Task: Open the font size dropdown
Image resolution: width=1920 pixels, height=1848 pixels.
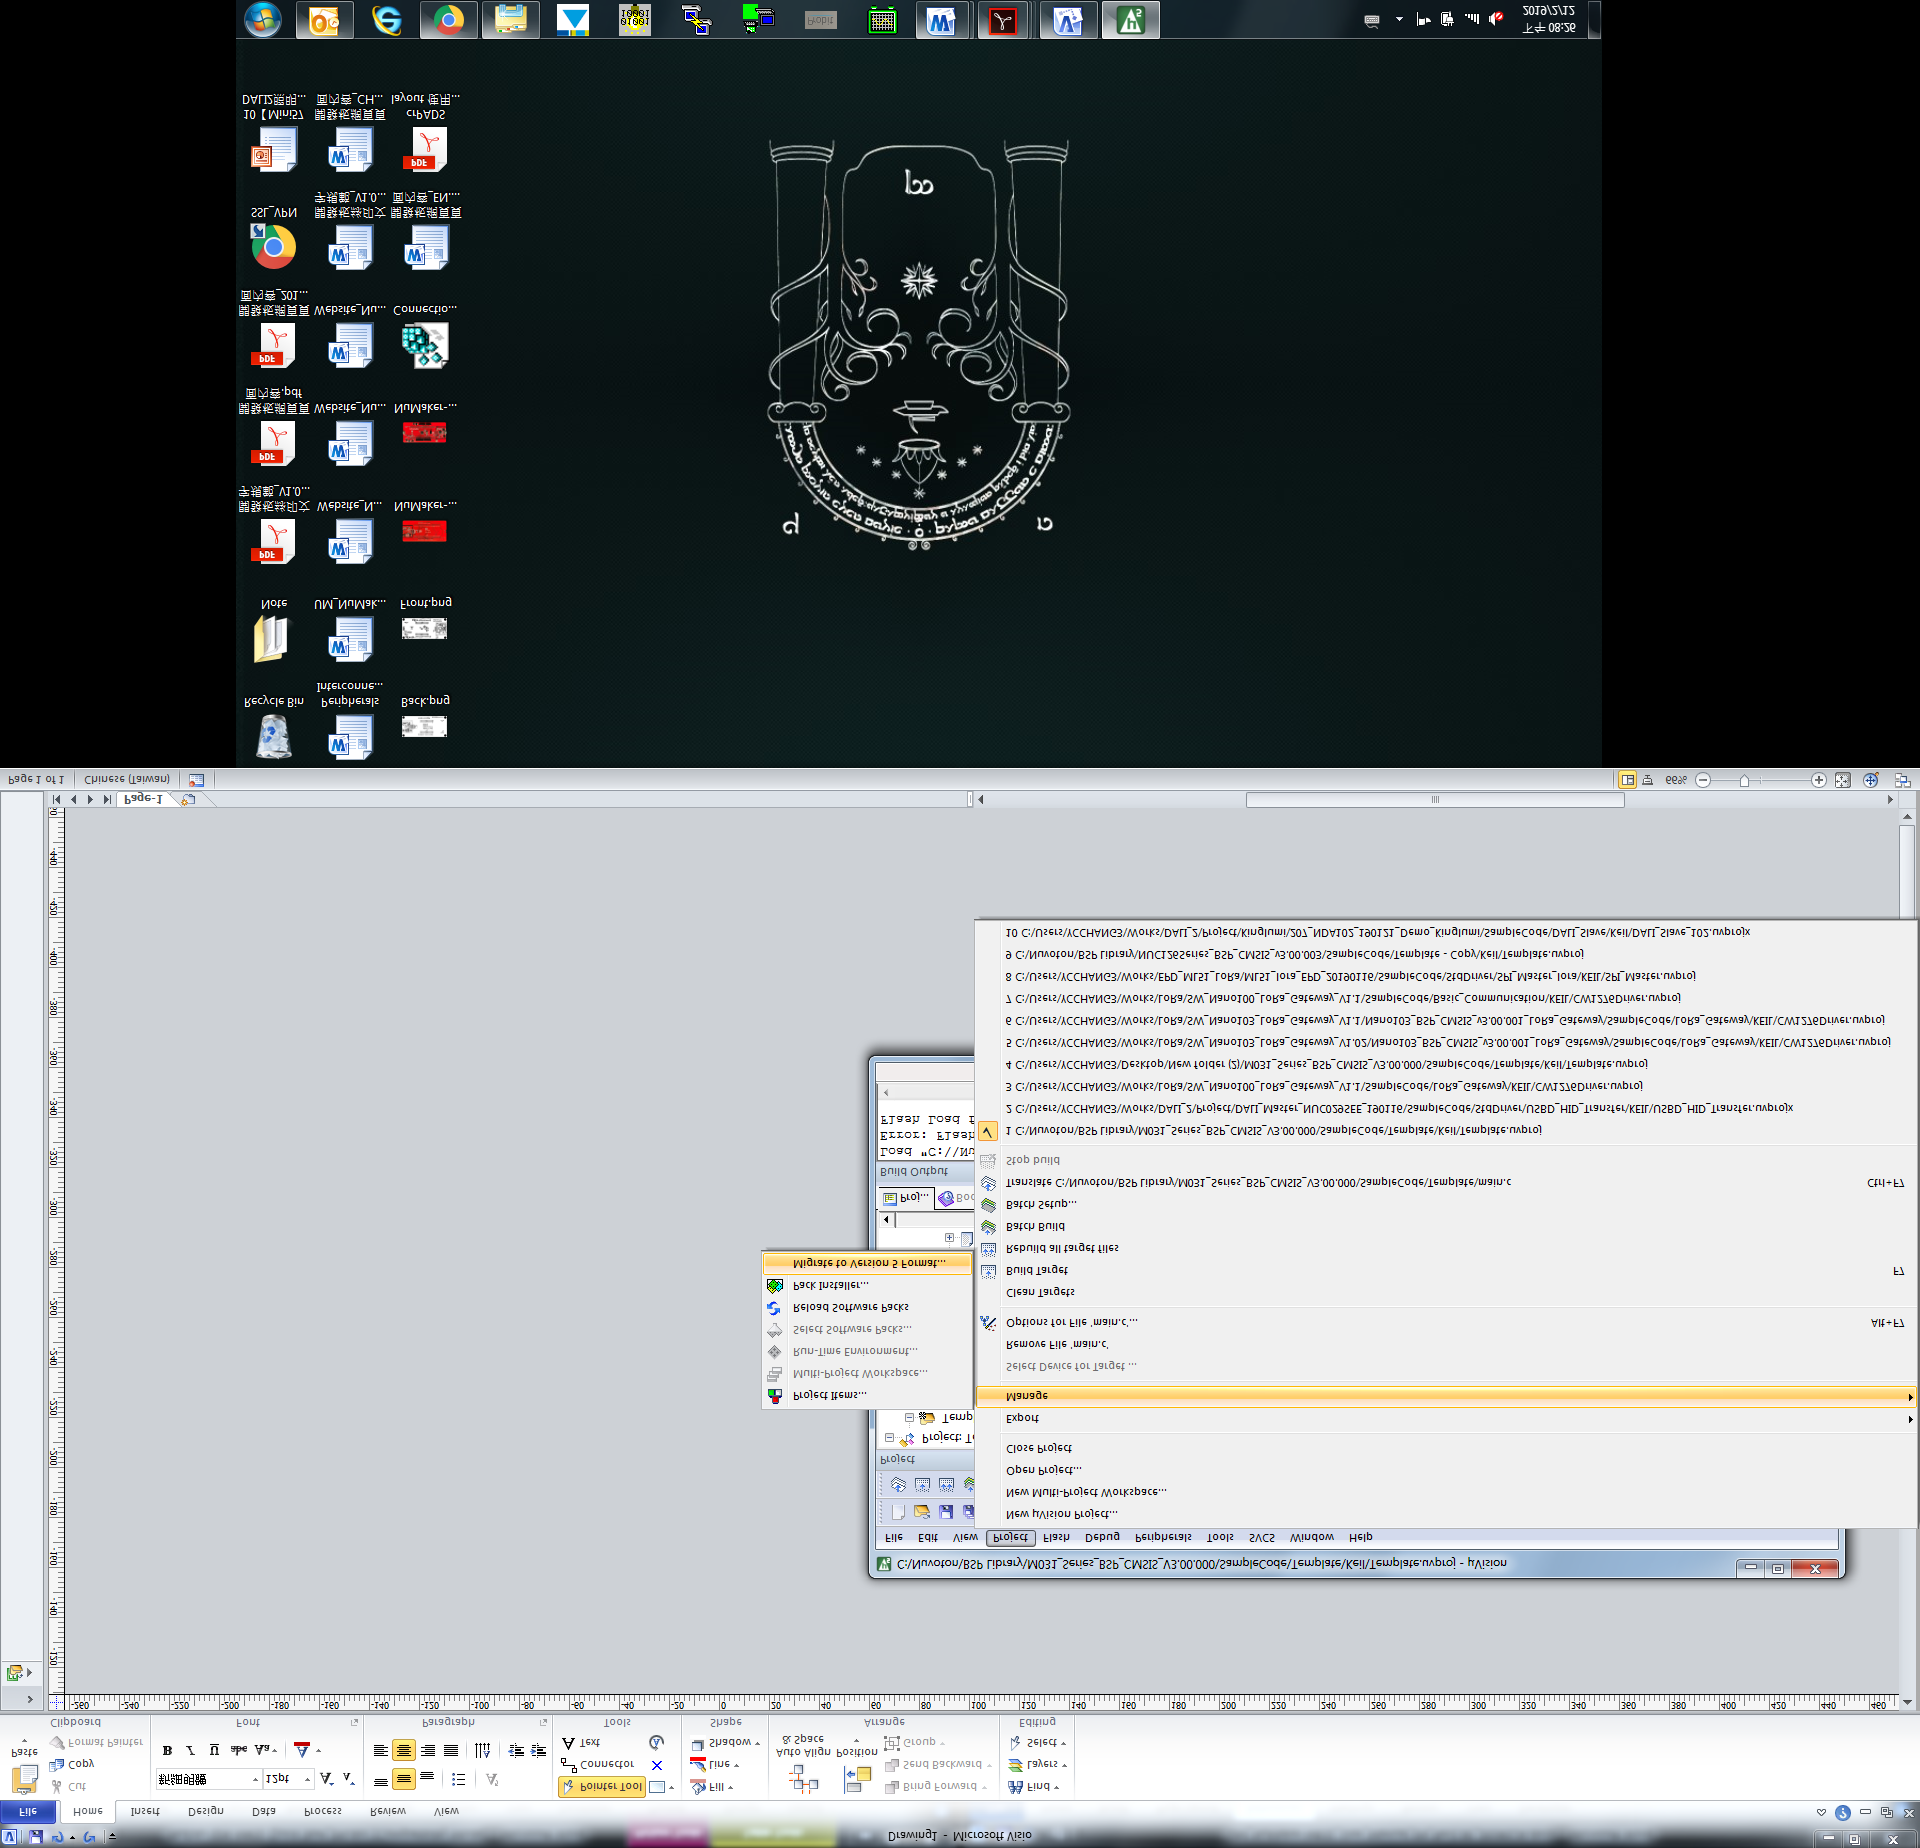Action: 308,1779
